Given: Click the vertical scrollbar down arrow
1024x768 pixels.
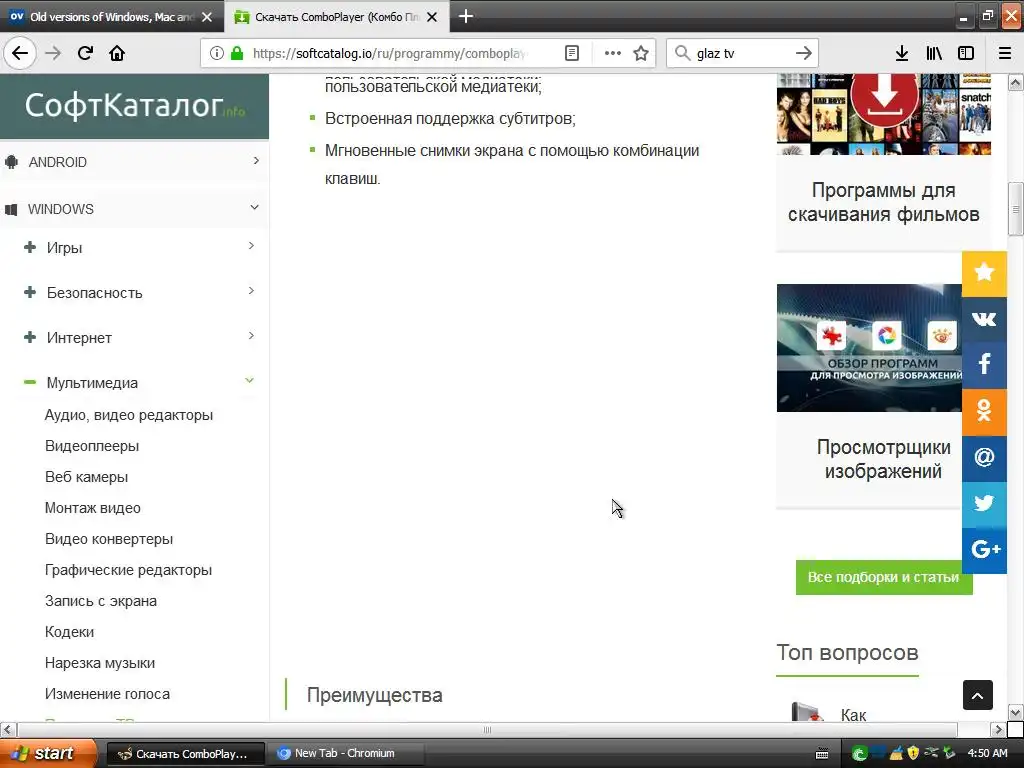Looking at the screenshot, I should point(1016,712).
